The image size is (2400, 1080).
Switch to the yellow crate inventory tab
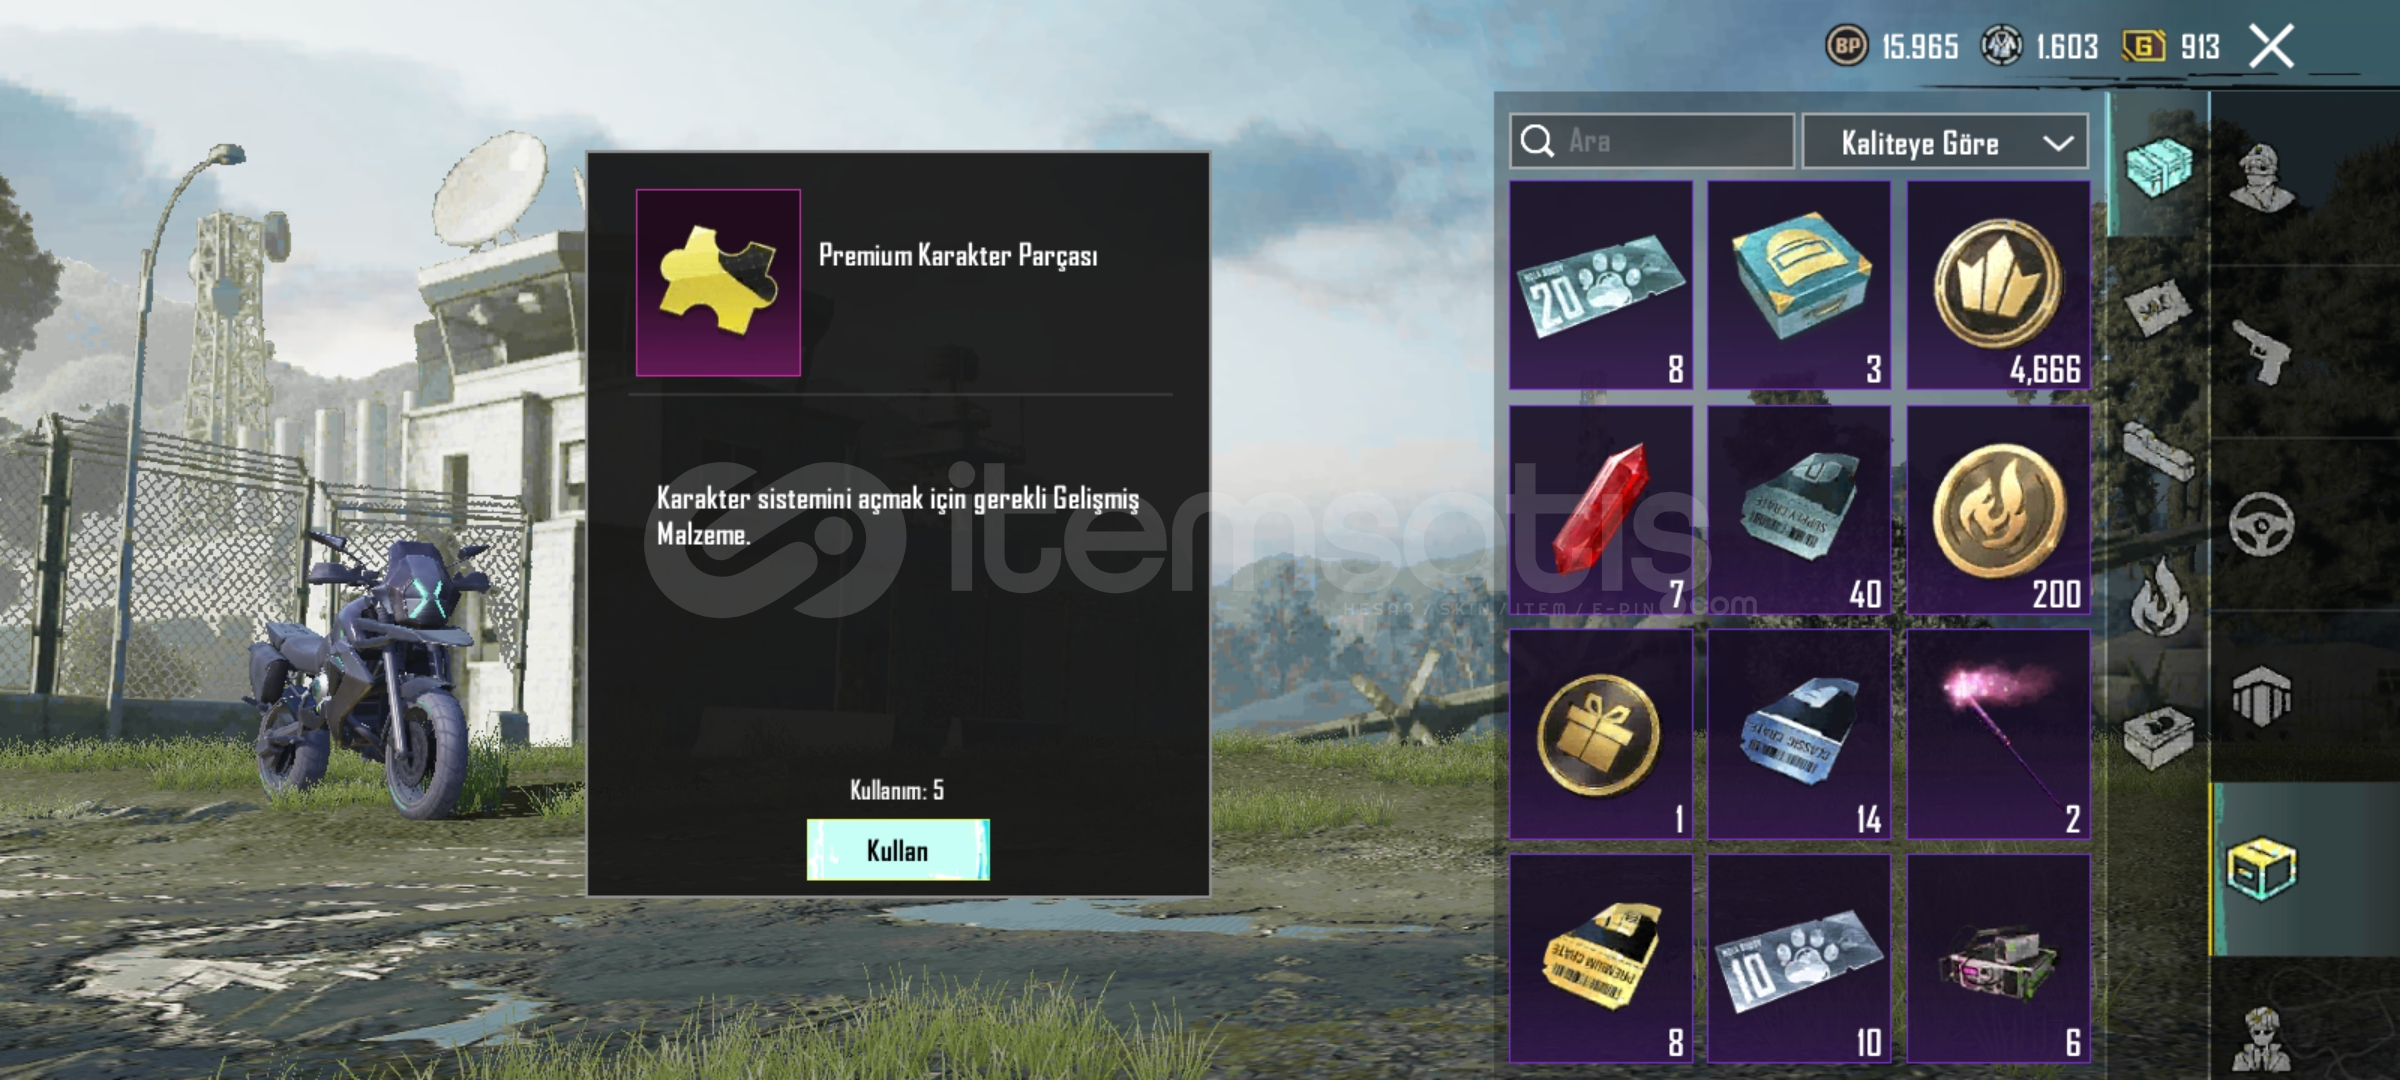coord(2262,870)
